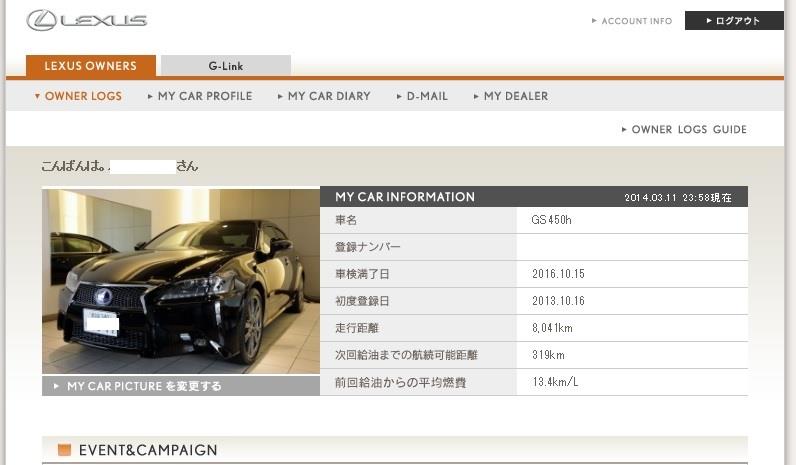Click the 登録ナンバー label
This screenshot has width=796, height=465.
point(368,247)
